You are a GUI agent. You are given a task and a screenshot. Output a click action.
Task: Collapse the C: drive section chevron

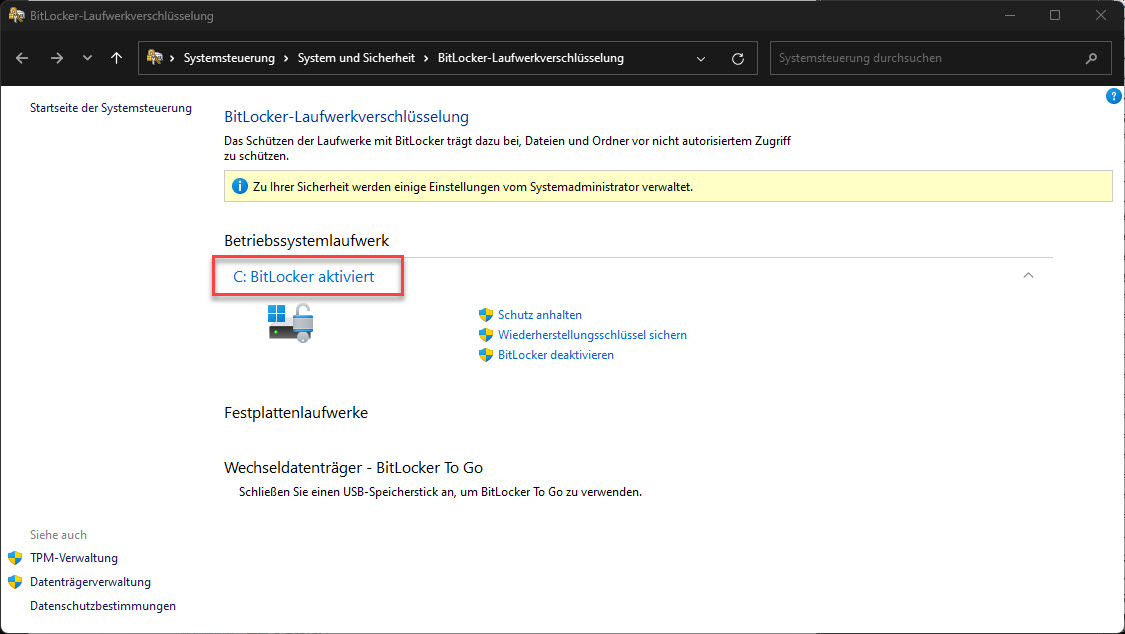(1028, 276)
